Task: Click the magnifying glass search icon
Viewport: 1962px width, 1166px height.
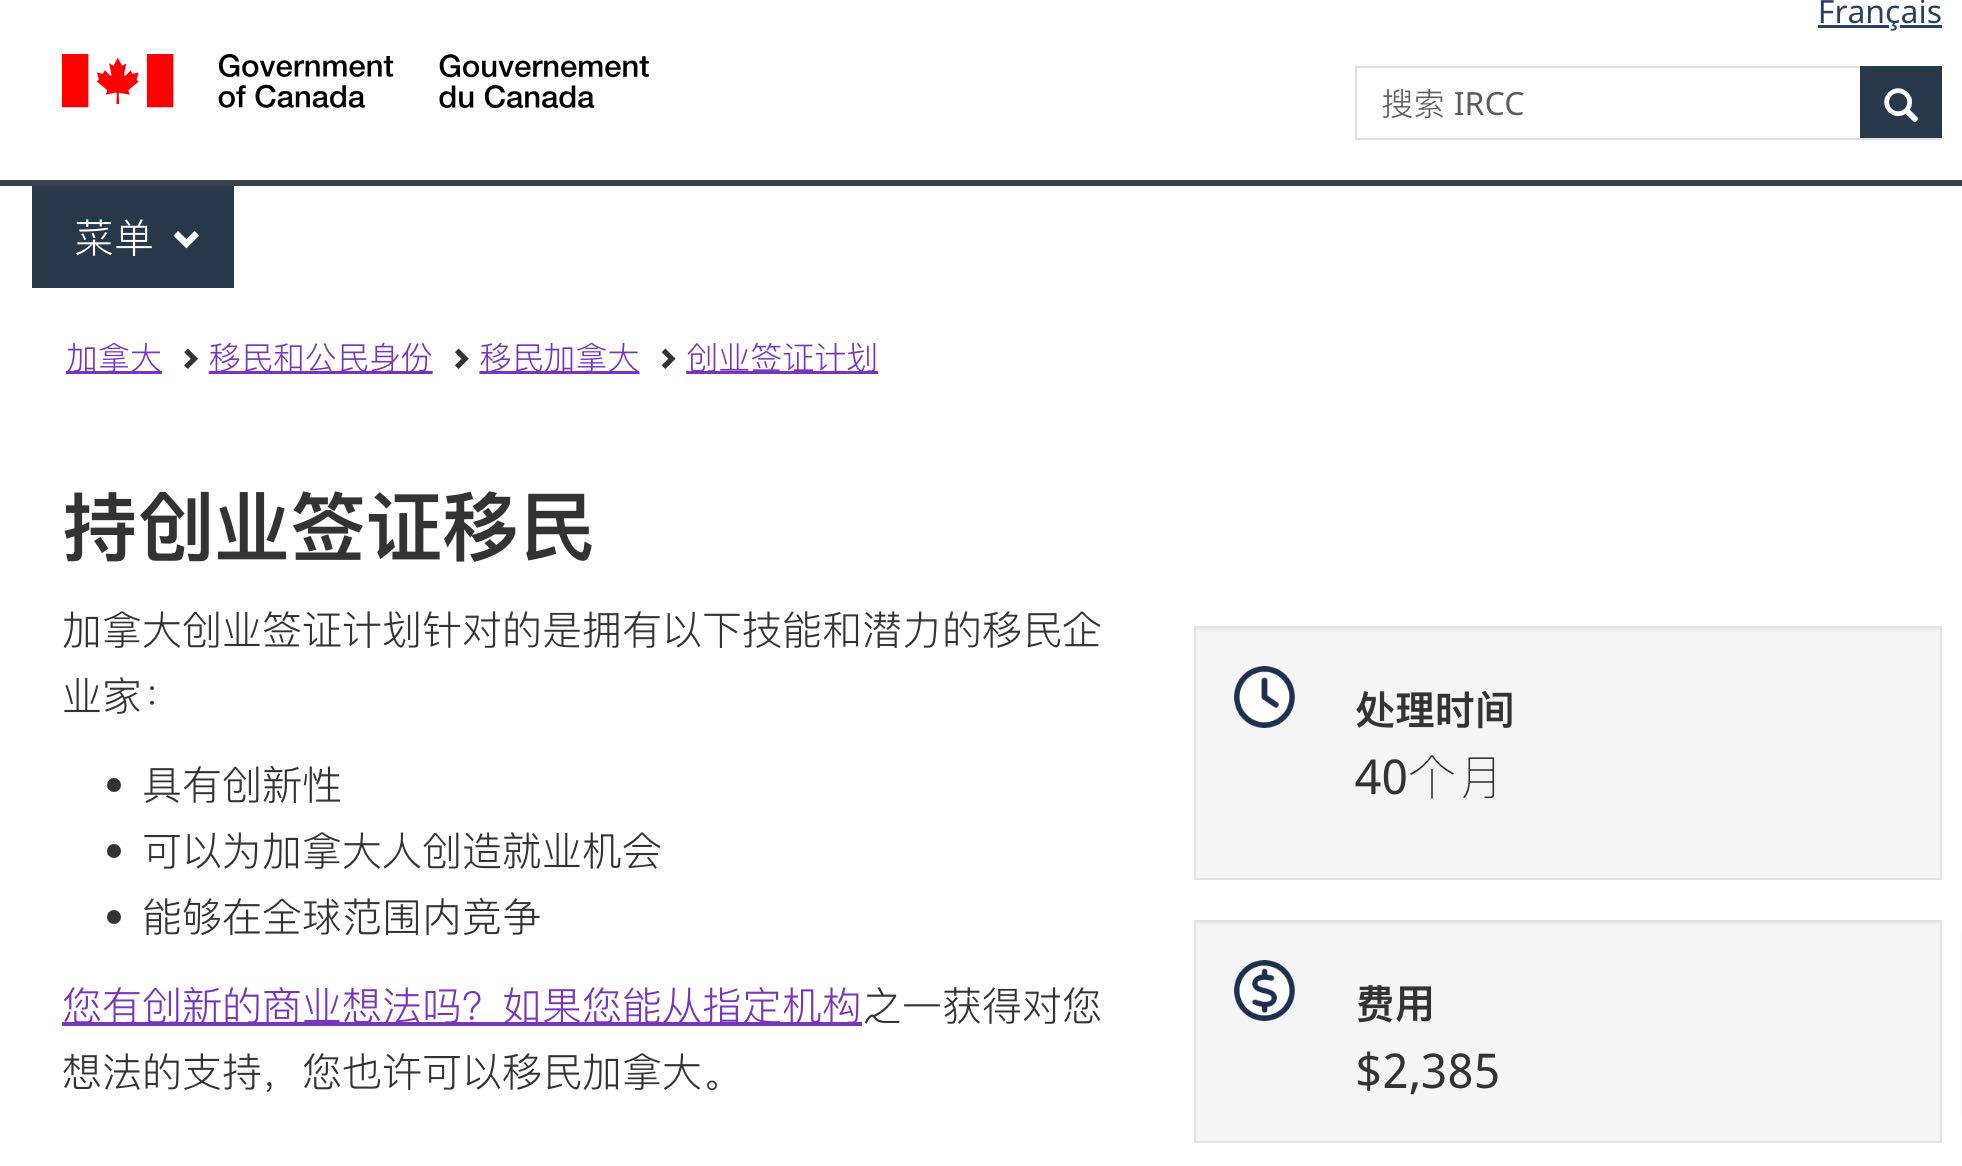Action: 1899,101
